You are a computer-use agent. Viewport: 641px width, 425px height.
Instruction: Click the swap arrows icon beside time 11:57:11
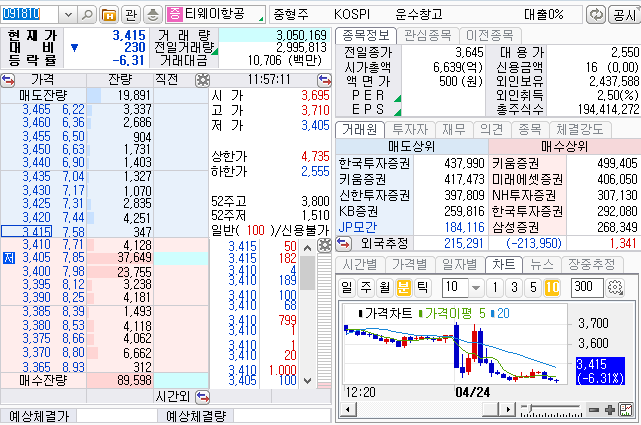324,80
